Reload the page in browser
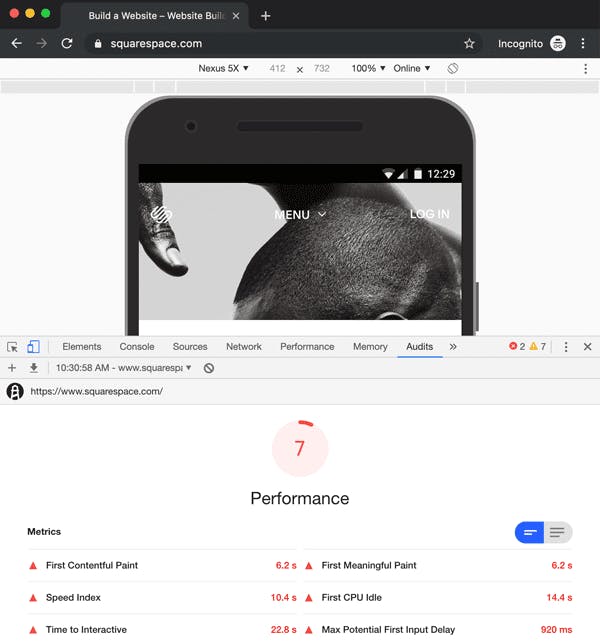 coord(67,44)
